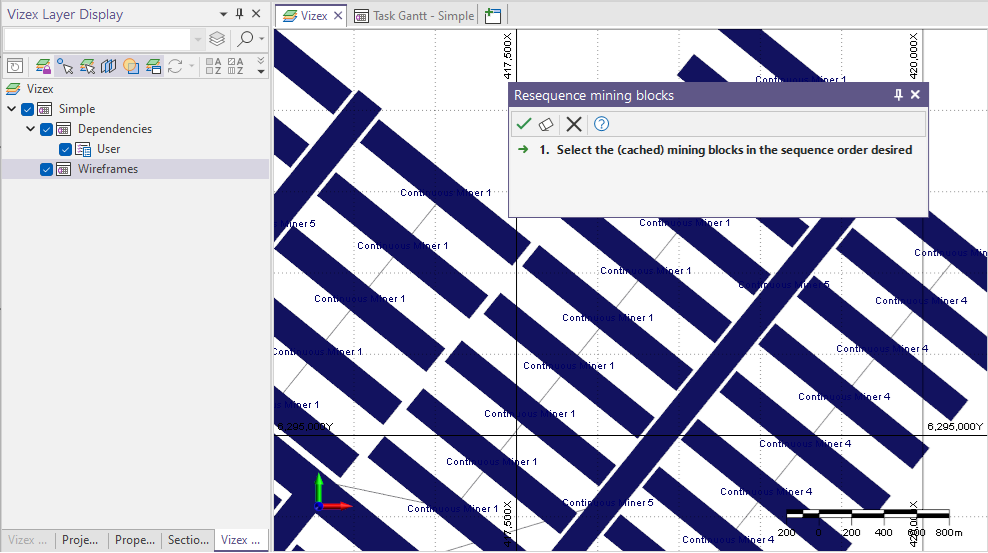988x553 pixels.
Task: Accept the resequence with green checkmark
Action: tap(524, 124)
